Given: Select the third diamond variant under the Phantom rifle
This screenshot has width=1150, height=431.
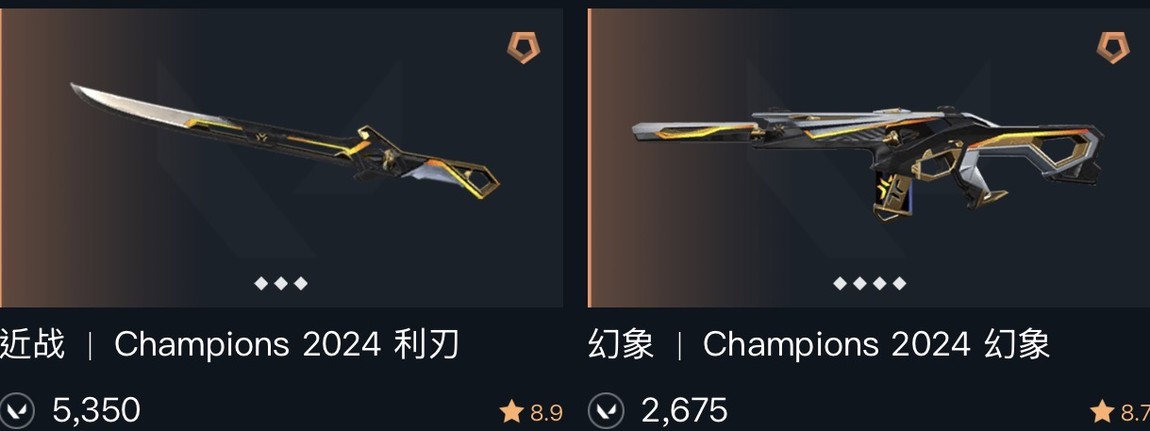Looking at the screenshot, I should coord(880,284).
